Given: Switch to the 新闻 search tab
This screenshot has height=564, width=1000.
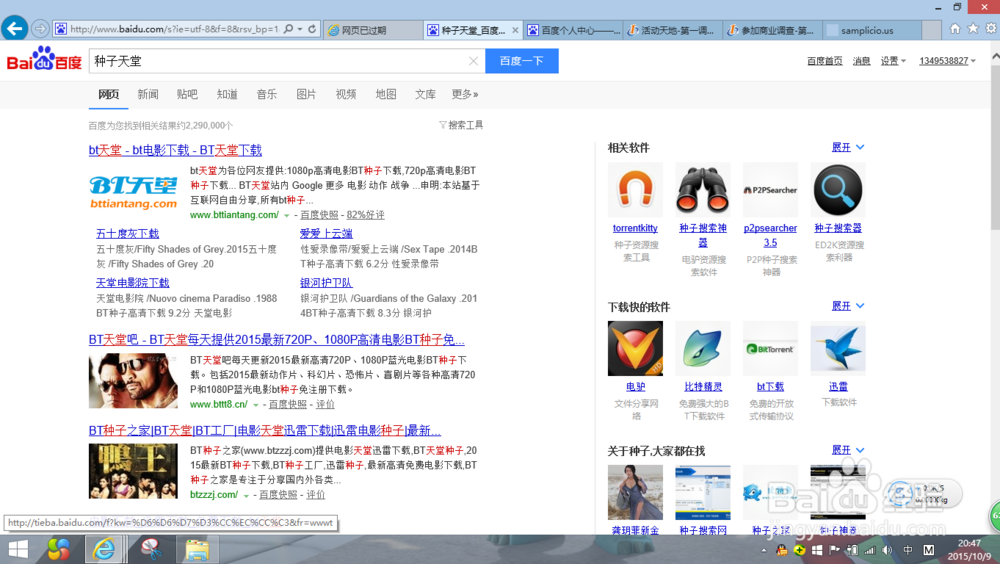Looking at the screenshot, I should (148, 94).
